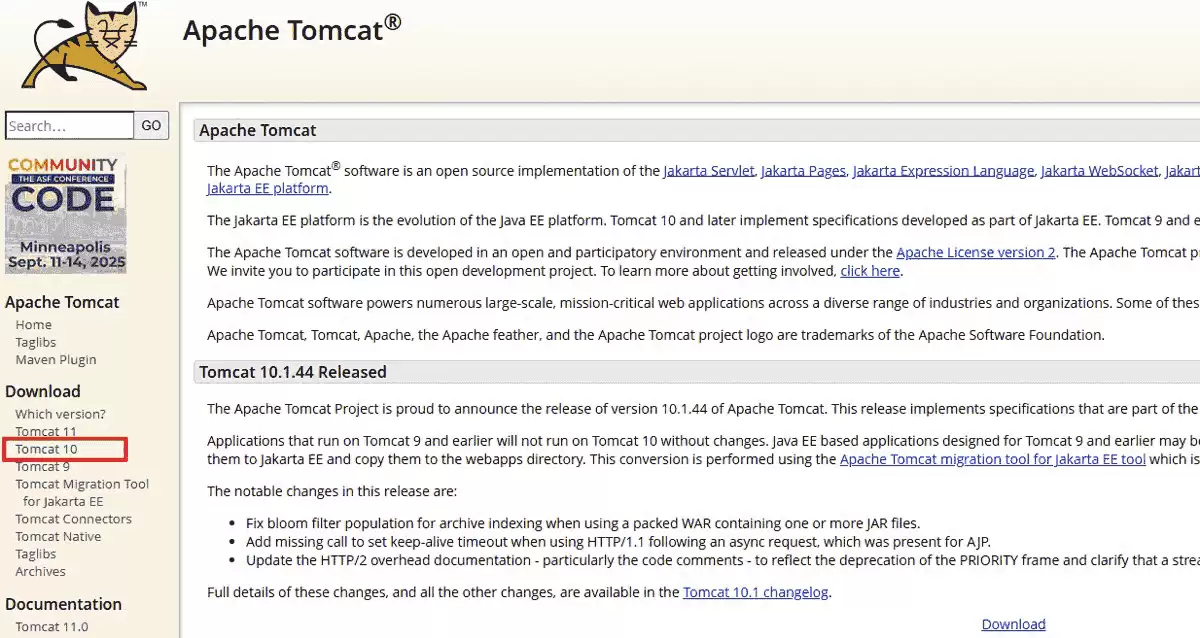Focus the Search input field
Screen dimensions: 1200x638
coord(69,125)
